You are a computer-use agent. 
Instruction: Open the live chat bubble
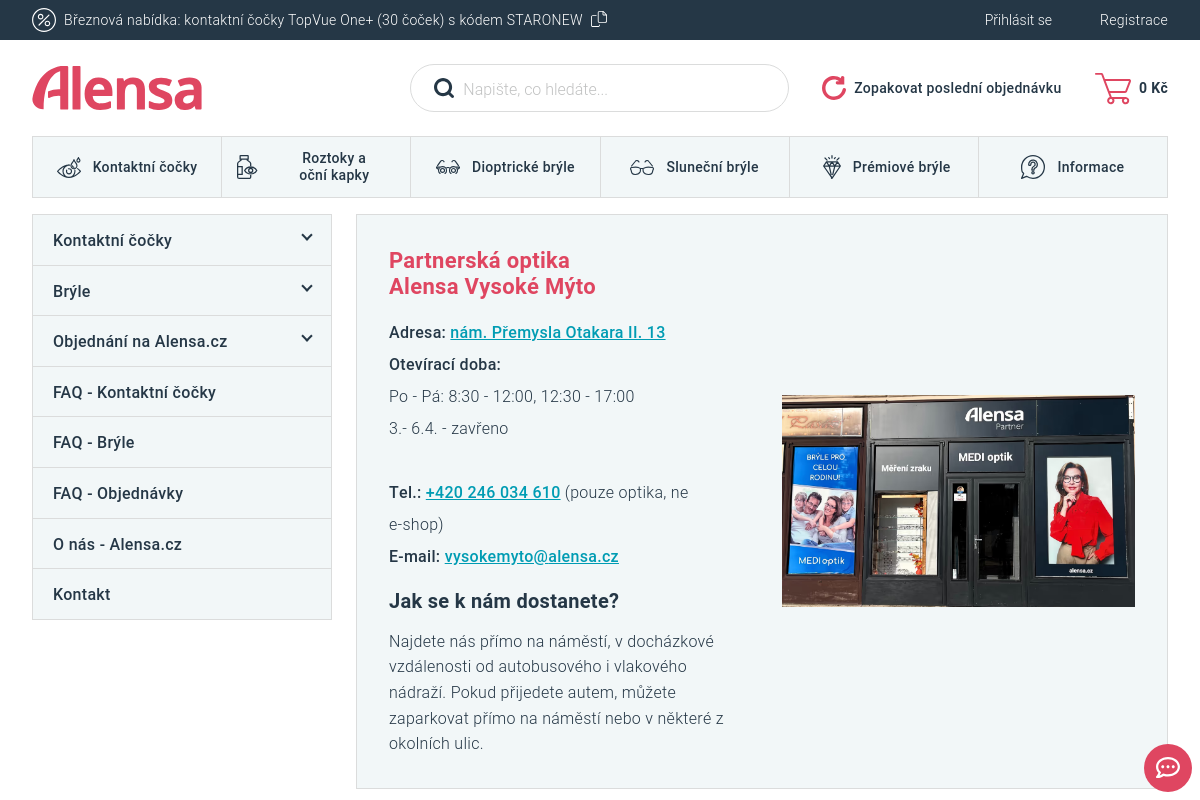[1167, 767]
